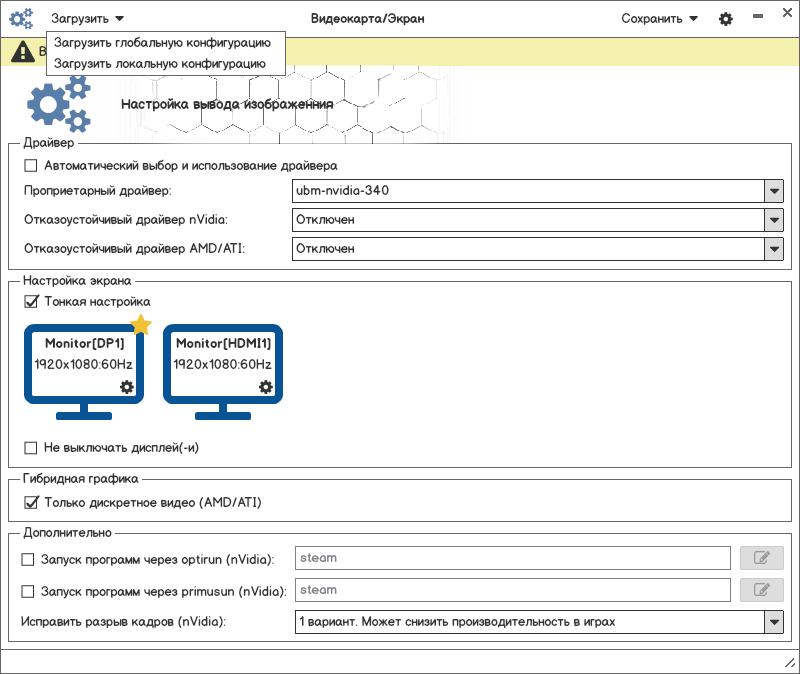Click primusrun steam input field
Image resolution: width=800 pixels, height=674 pixels.
coord(513,590)
